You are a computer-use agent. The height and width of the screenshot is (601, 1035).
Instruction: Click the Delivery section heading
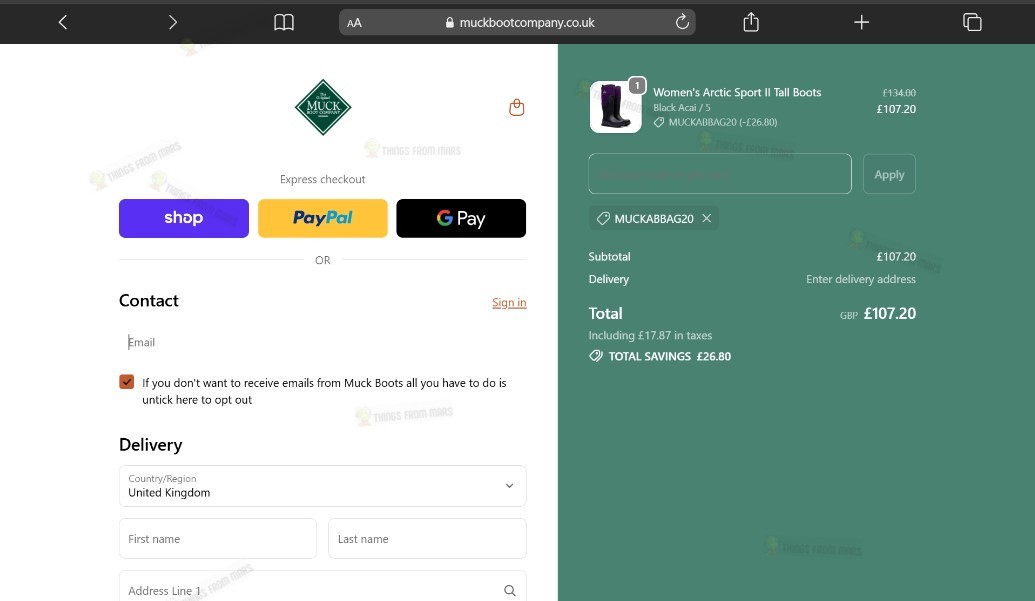click(150, 445)
